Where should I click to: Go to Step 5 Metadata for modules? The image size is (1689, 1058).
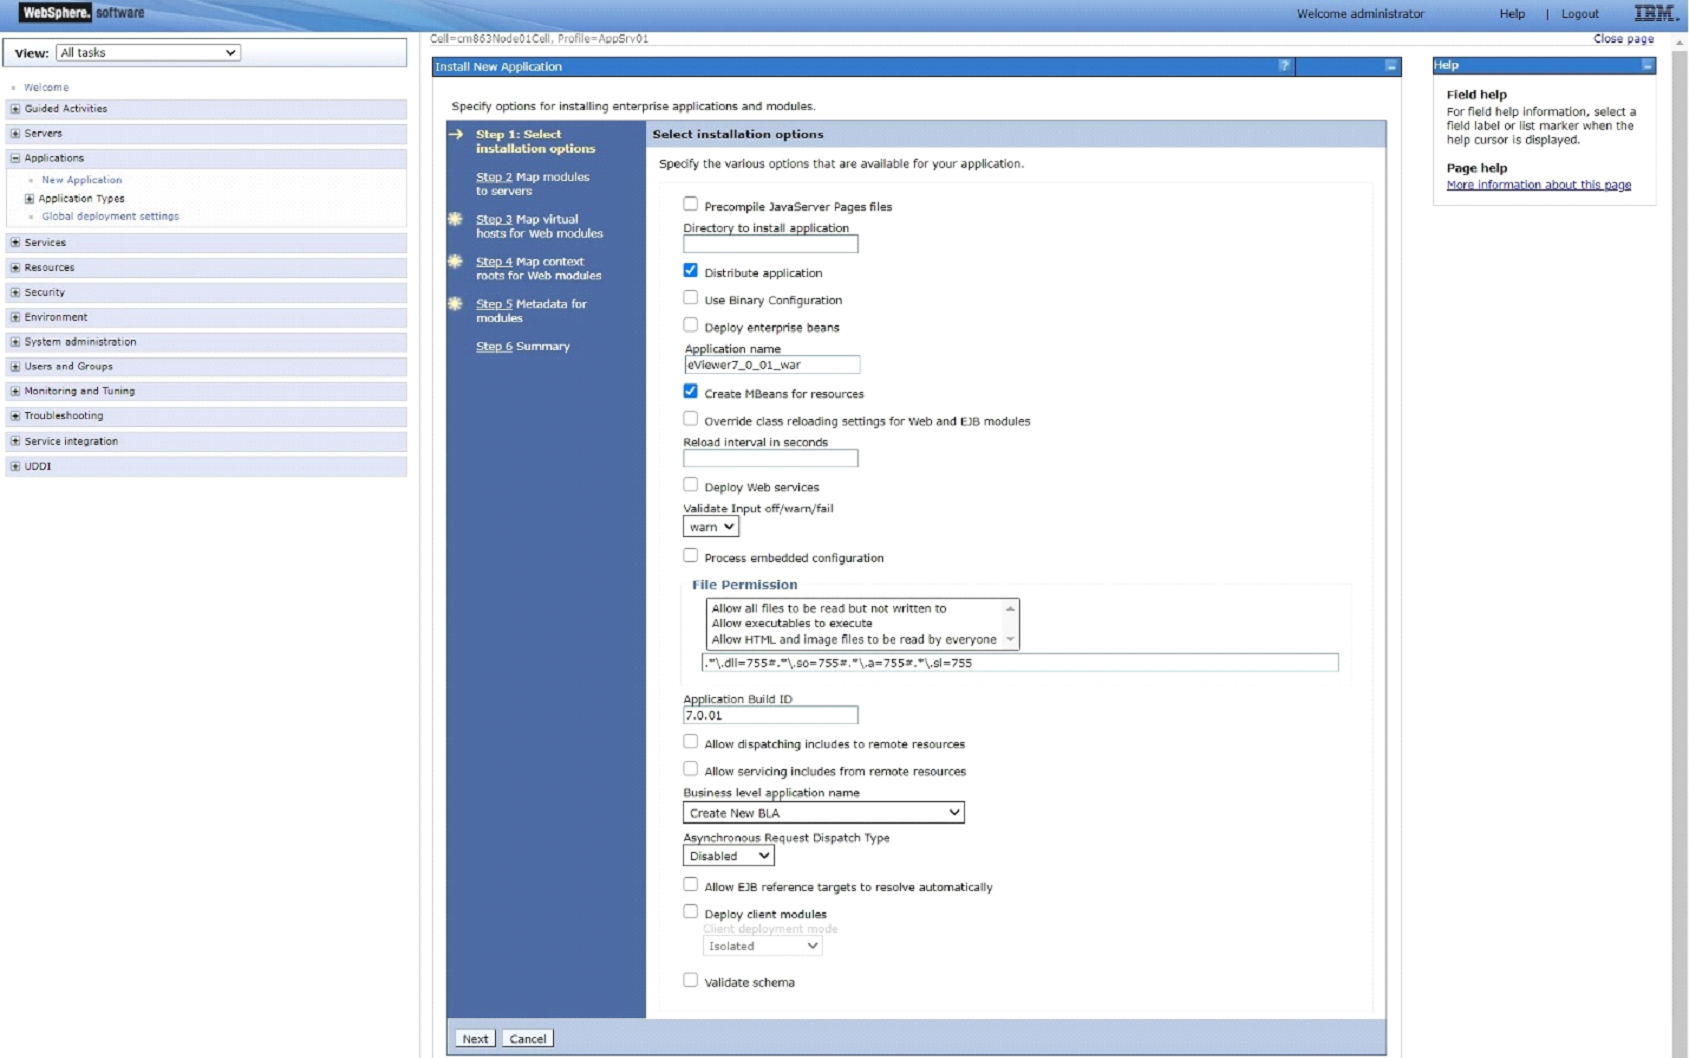[x=531, y=311]
